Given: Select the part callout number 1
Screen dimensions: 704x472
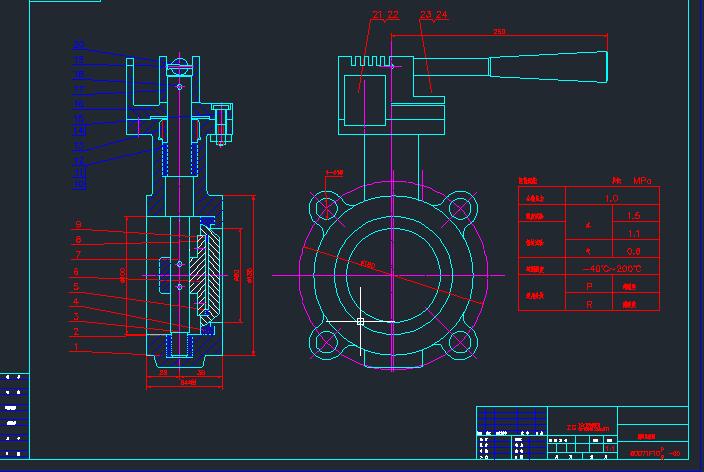Looking at the screenshot, I should 76,347.
